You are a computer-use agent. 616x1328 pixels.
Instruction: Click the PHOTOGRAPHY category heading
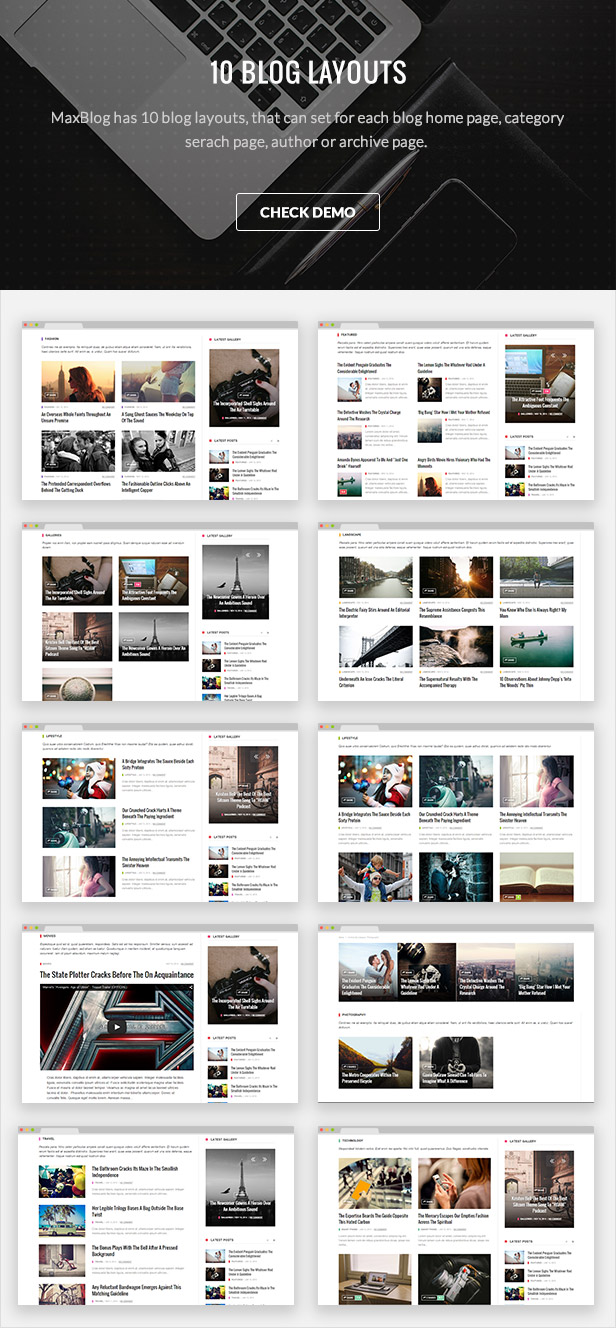pyautogui.click(x=355, y=1014)
